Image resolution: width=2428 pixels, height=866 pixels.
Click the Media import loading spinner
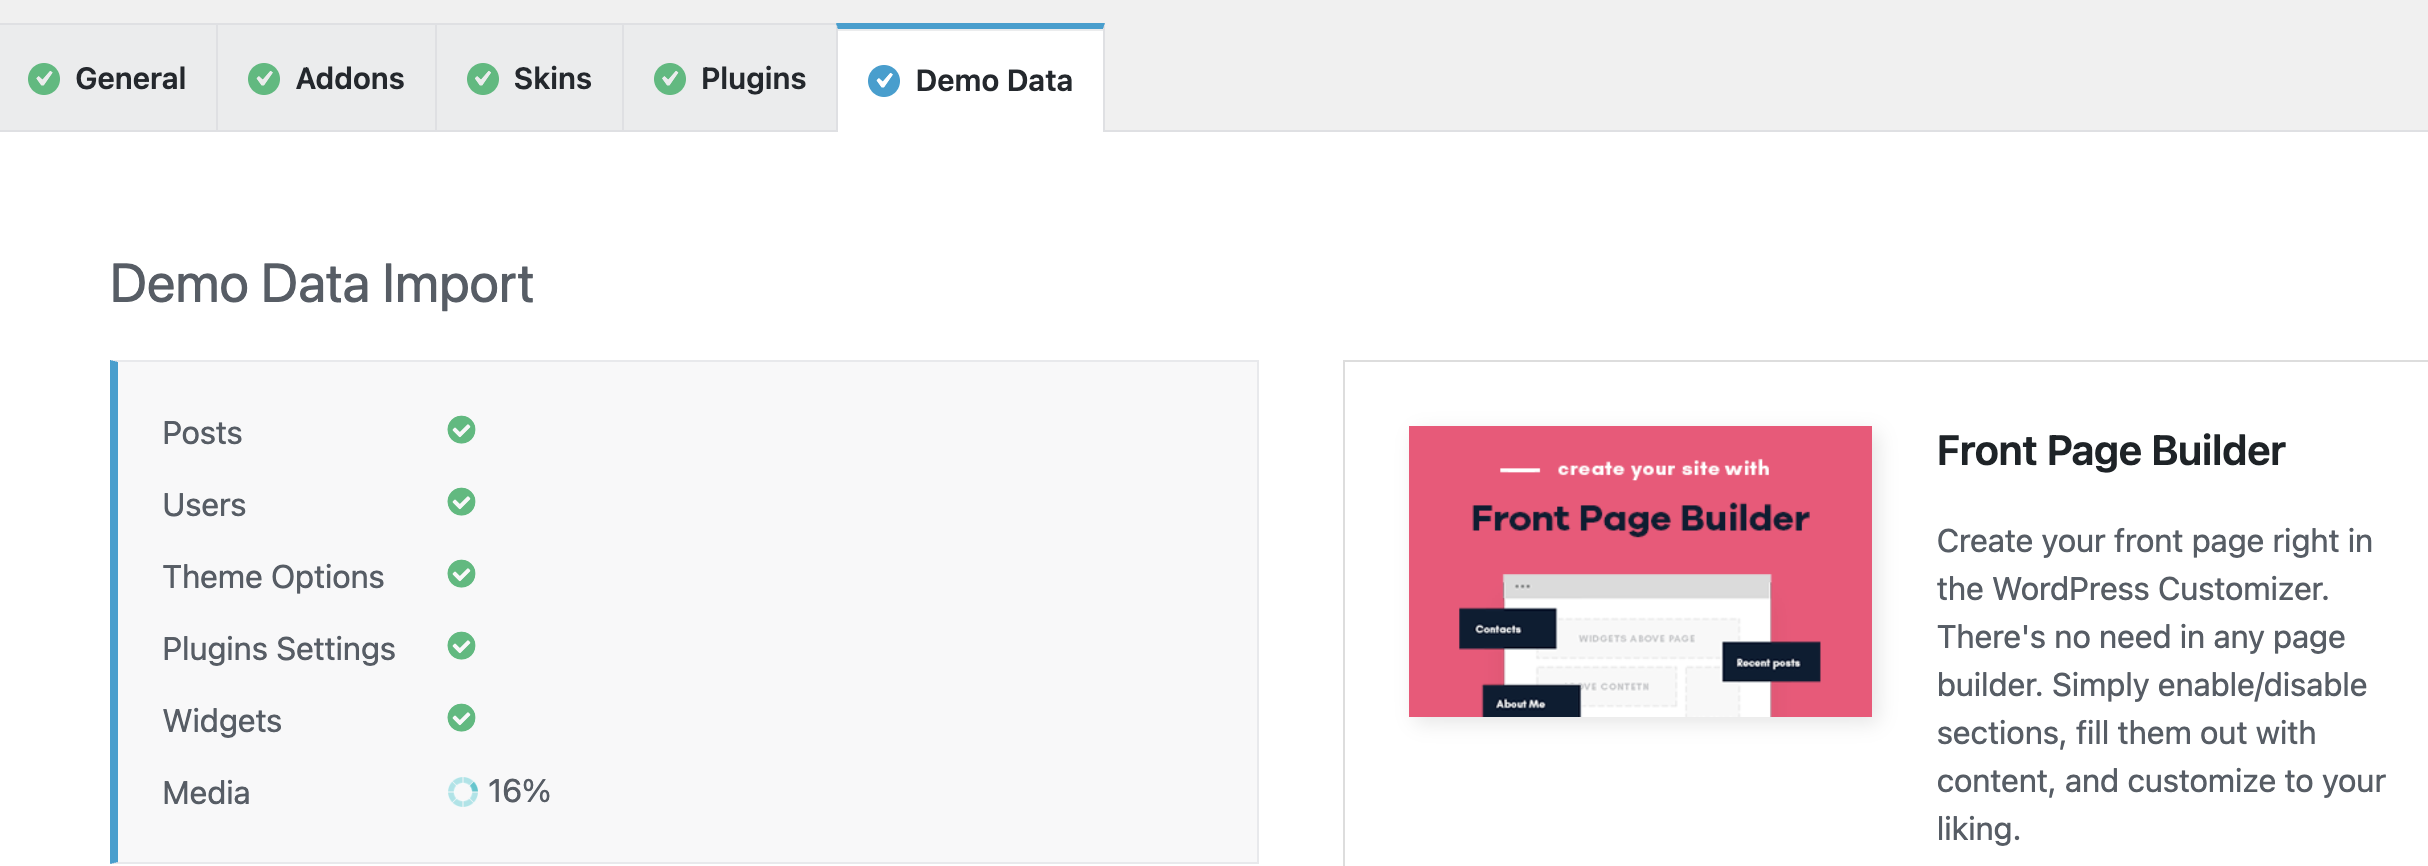tap(462, 792)
